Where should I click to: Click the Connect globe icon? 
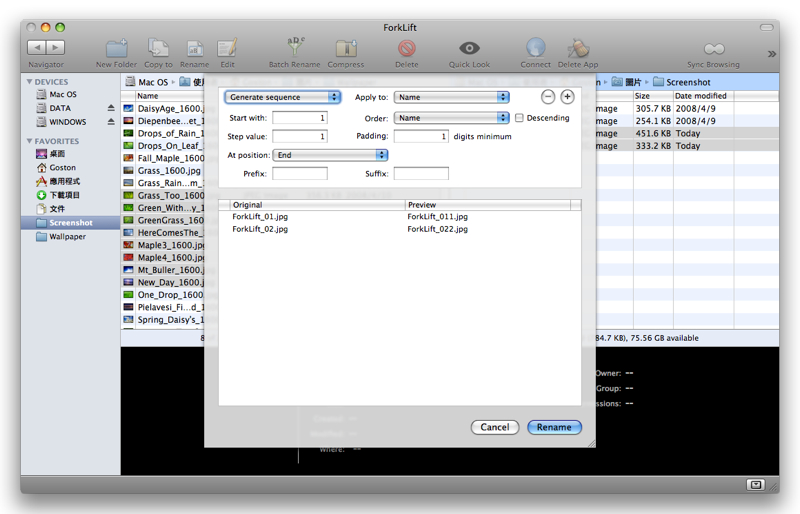point(535,48)
